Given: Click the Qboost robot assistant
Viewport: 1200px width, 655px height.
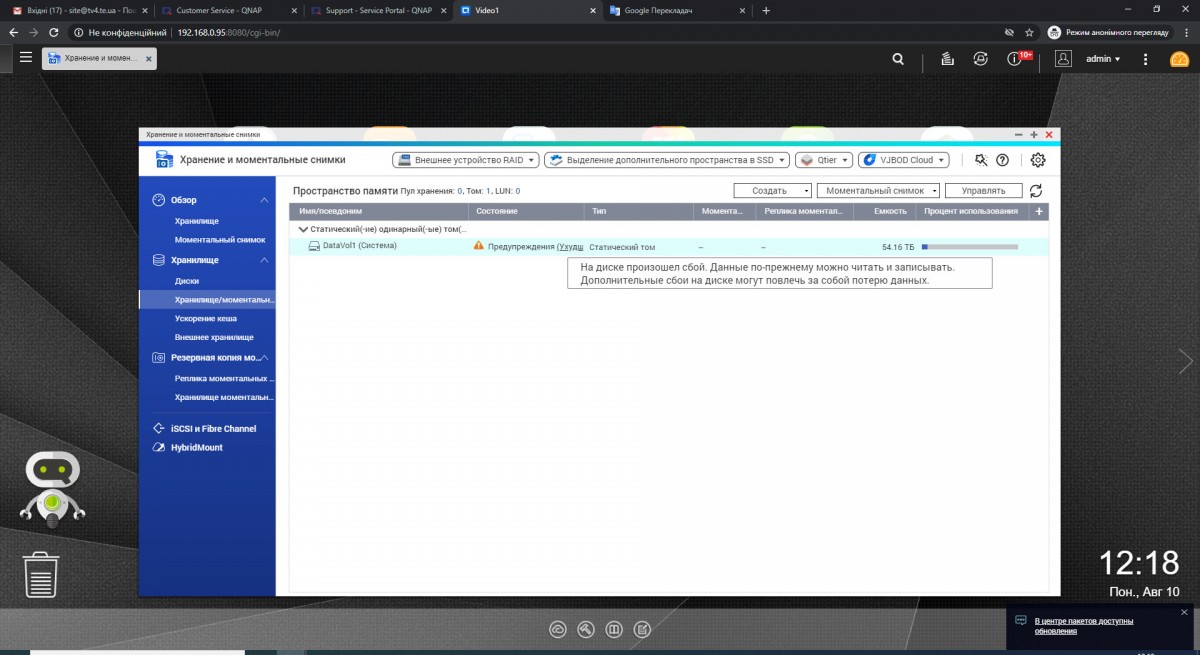Looking at the screenshot, I should 52,488.
